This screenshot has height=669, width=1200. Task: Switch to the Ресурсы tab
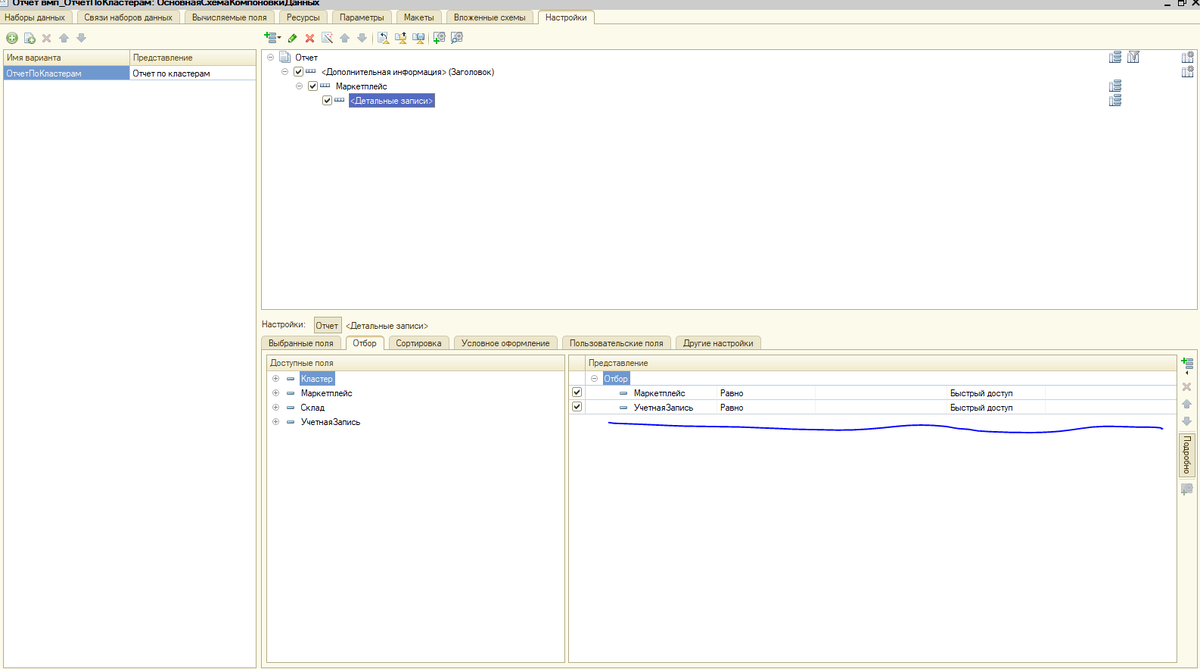[x=302, y=18]
